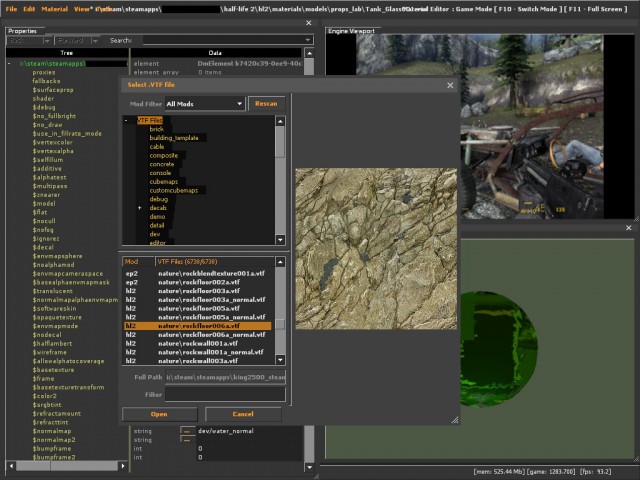The image size is (640, 480).
Task: Select $translucent in Properties tree
Action: 53,291
